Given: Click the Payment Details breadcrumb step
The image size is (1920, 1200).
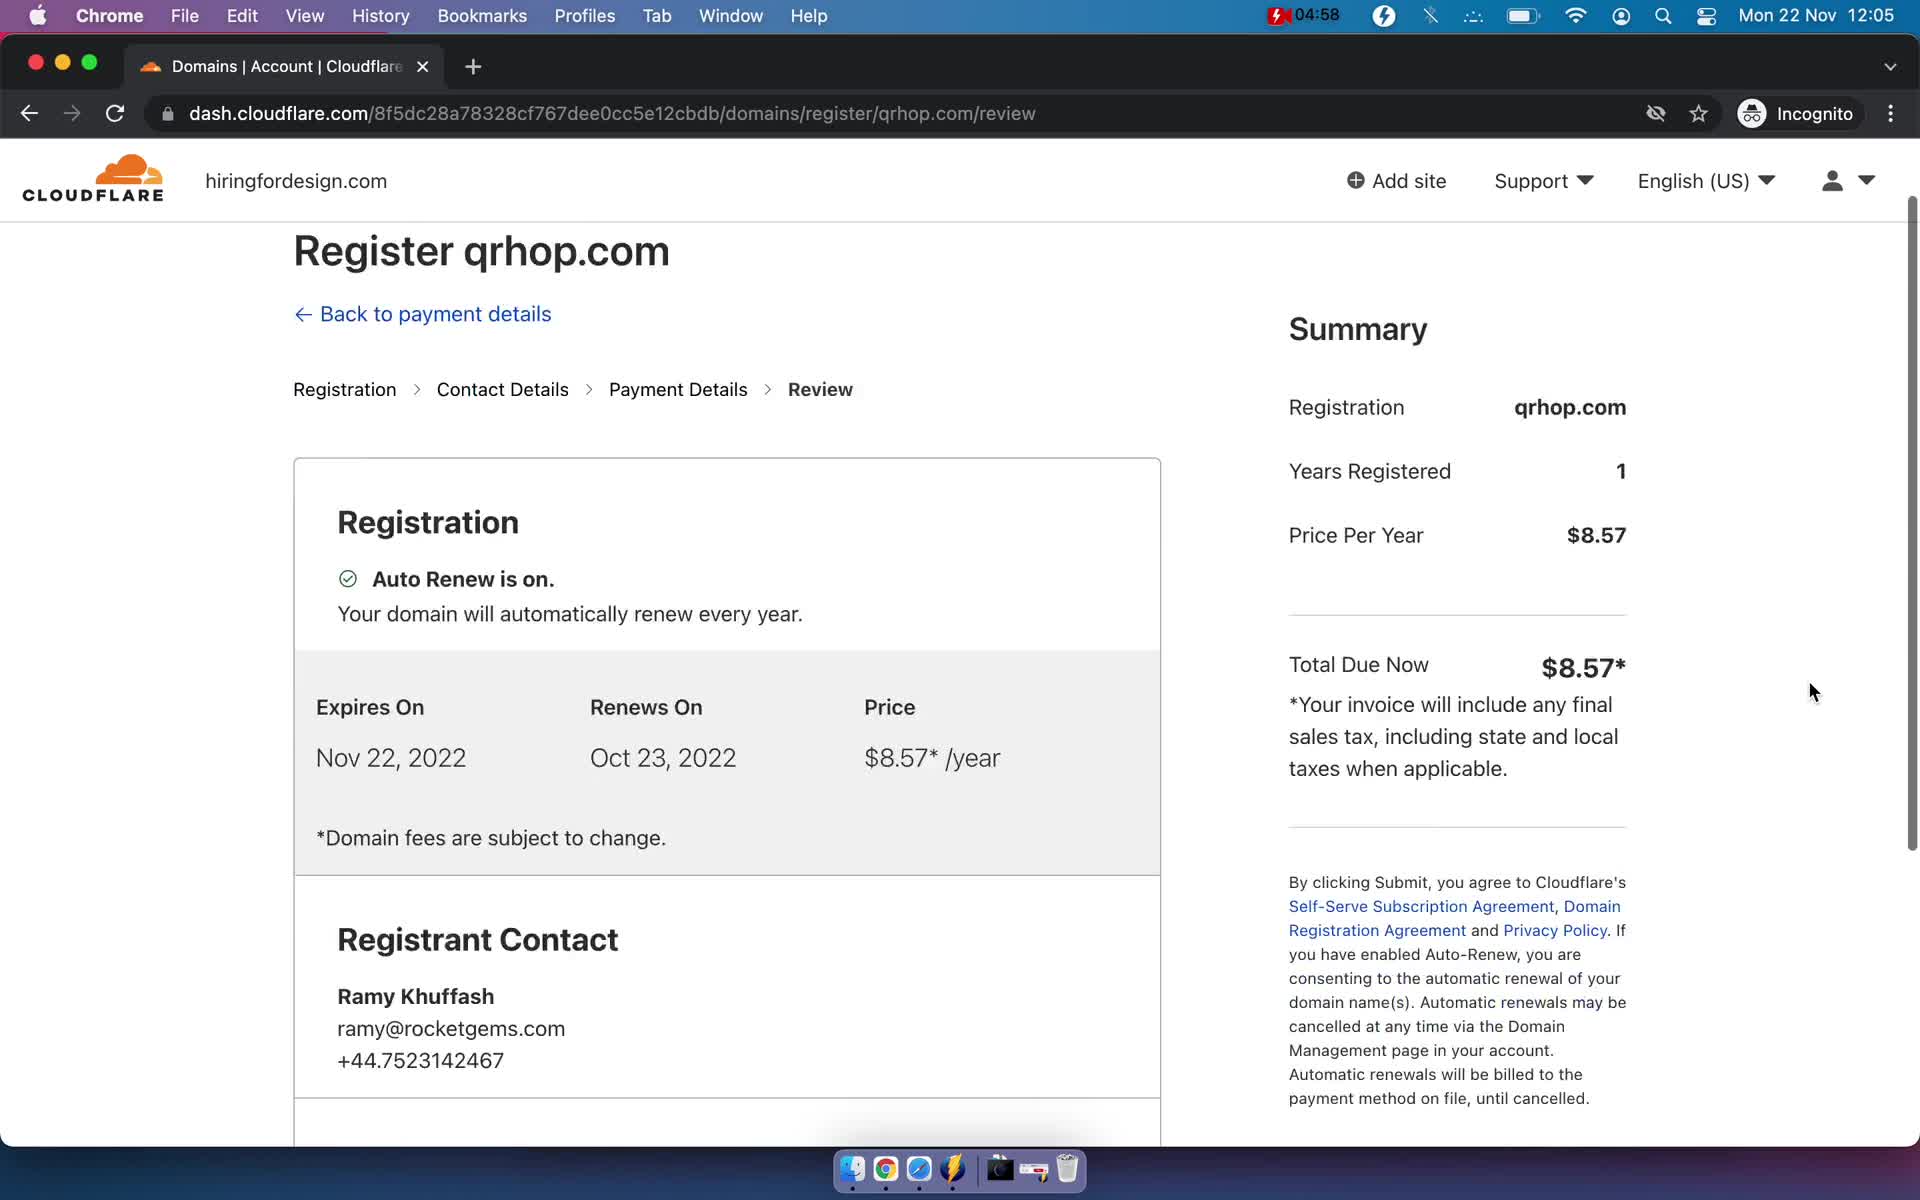Looking at the screenshot, I should 679,388.
